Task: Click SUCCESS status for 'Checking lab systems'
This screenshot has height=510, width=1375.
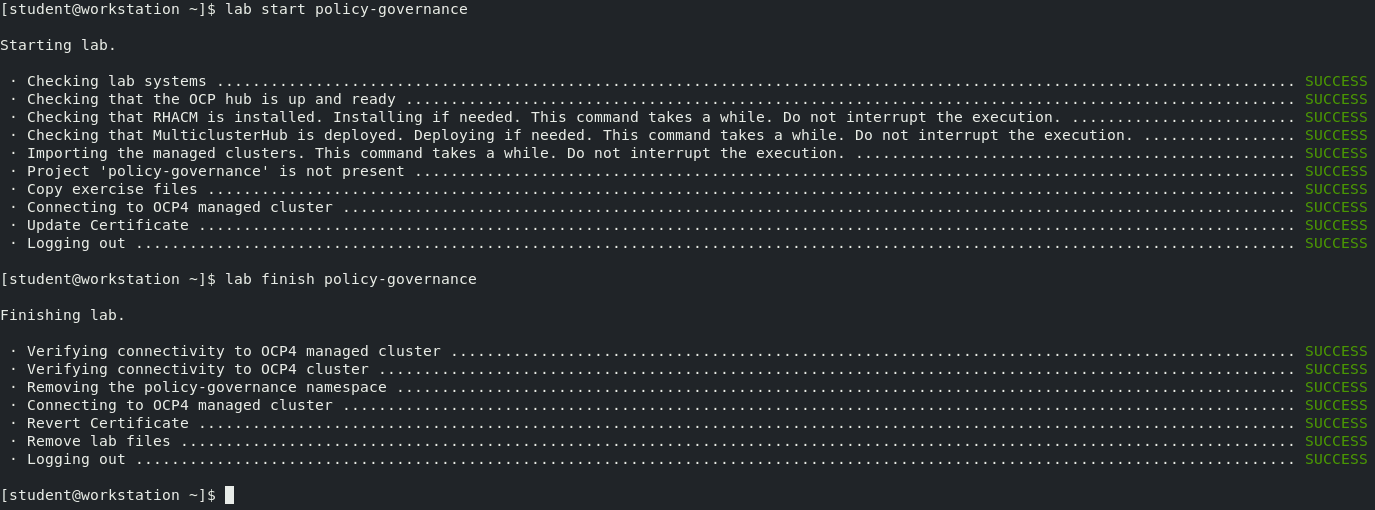Action: pos(1335,81)
